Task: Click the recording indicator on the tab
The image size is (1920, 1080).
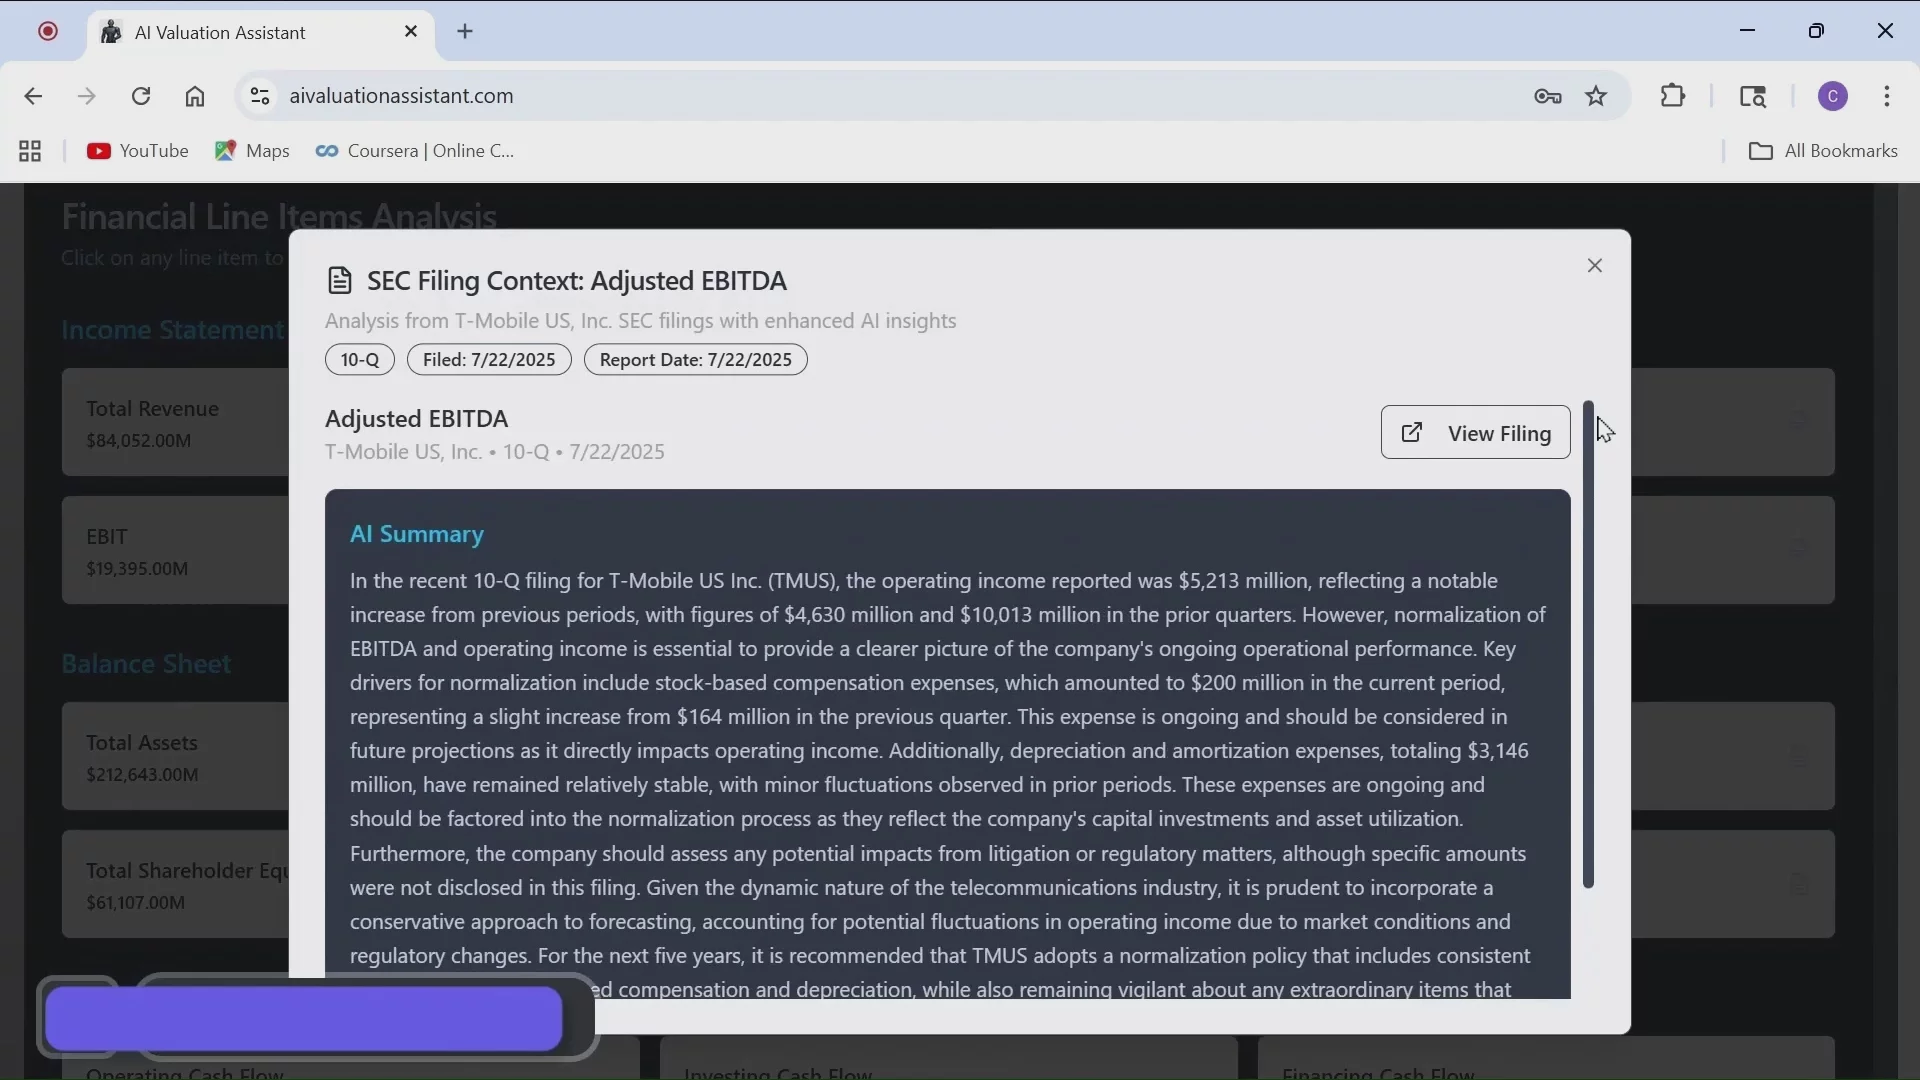Action: pyautogui.click(x=47, y=31)
